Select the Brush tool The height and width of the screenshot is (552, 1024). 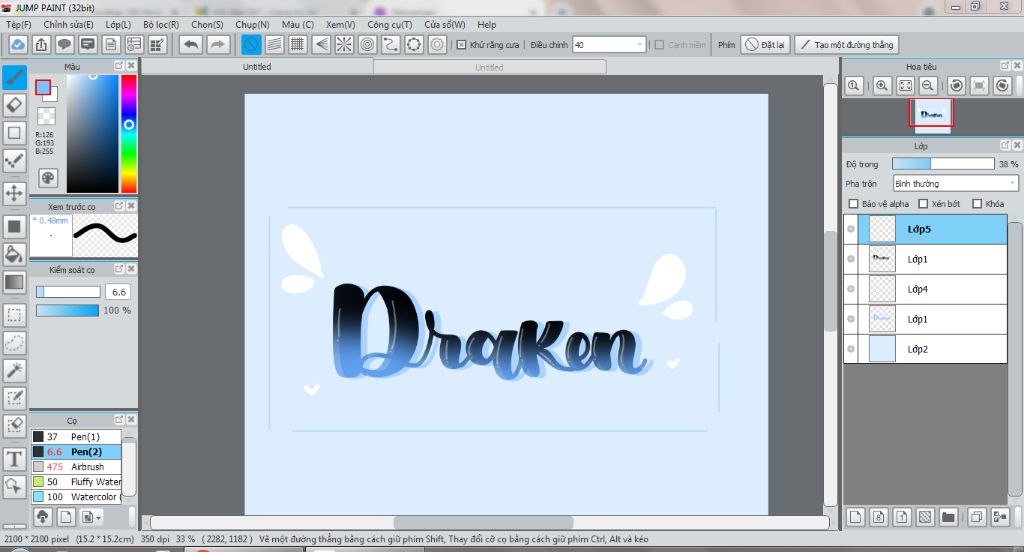(14, 77)
